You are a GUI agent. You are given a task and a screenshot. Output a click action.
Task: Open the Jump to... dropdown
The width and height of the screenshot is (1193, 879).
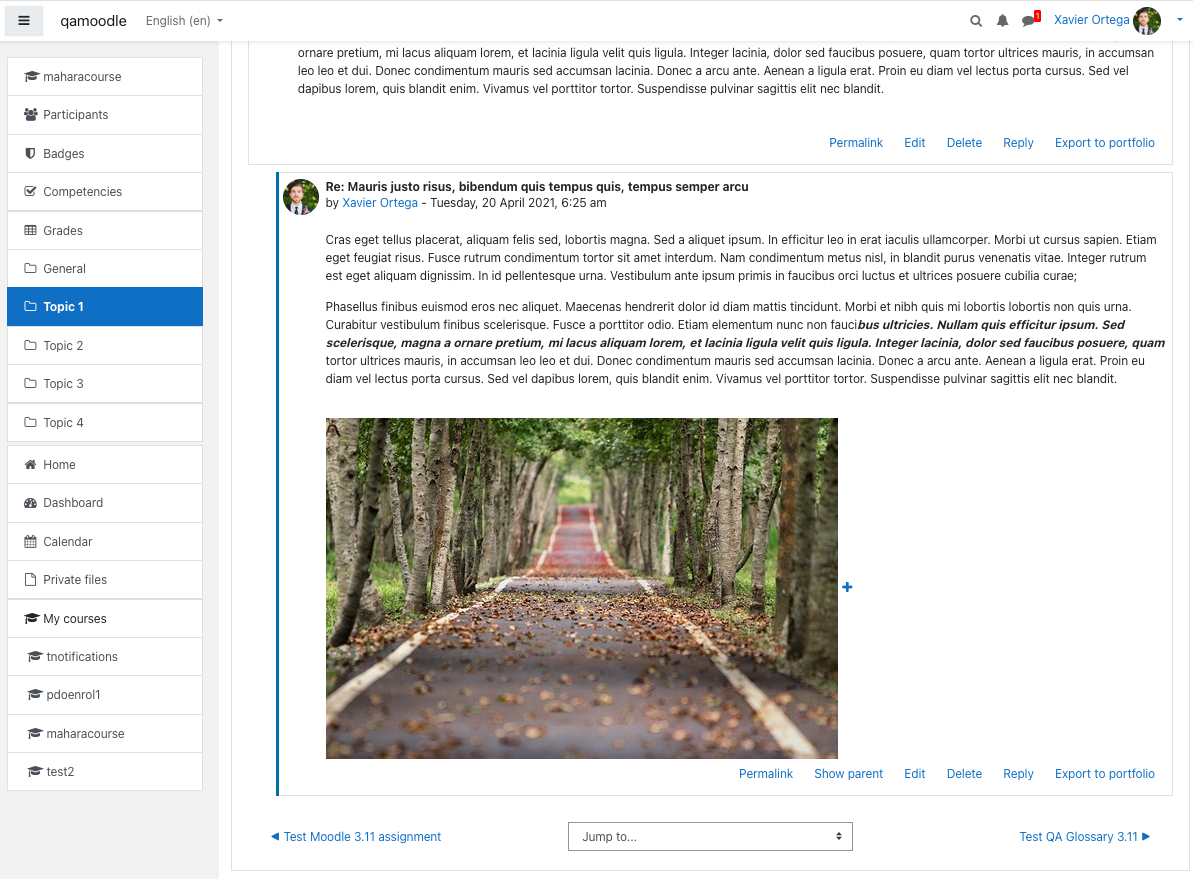click(710, 836)
